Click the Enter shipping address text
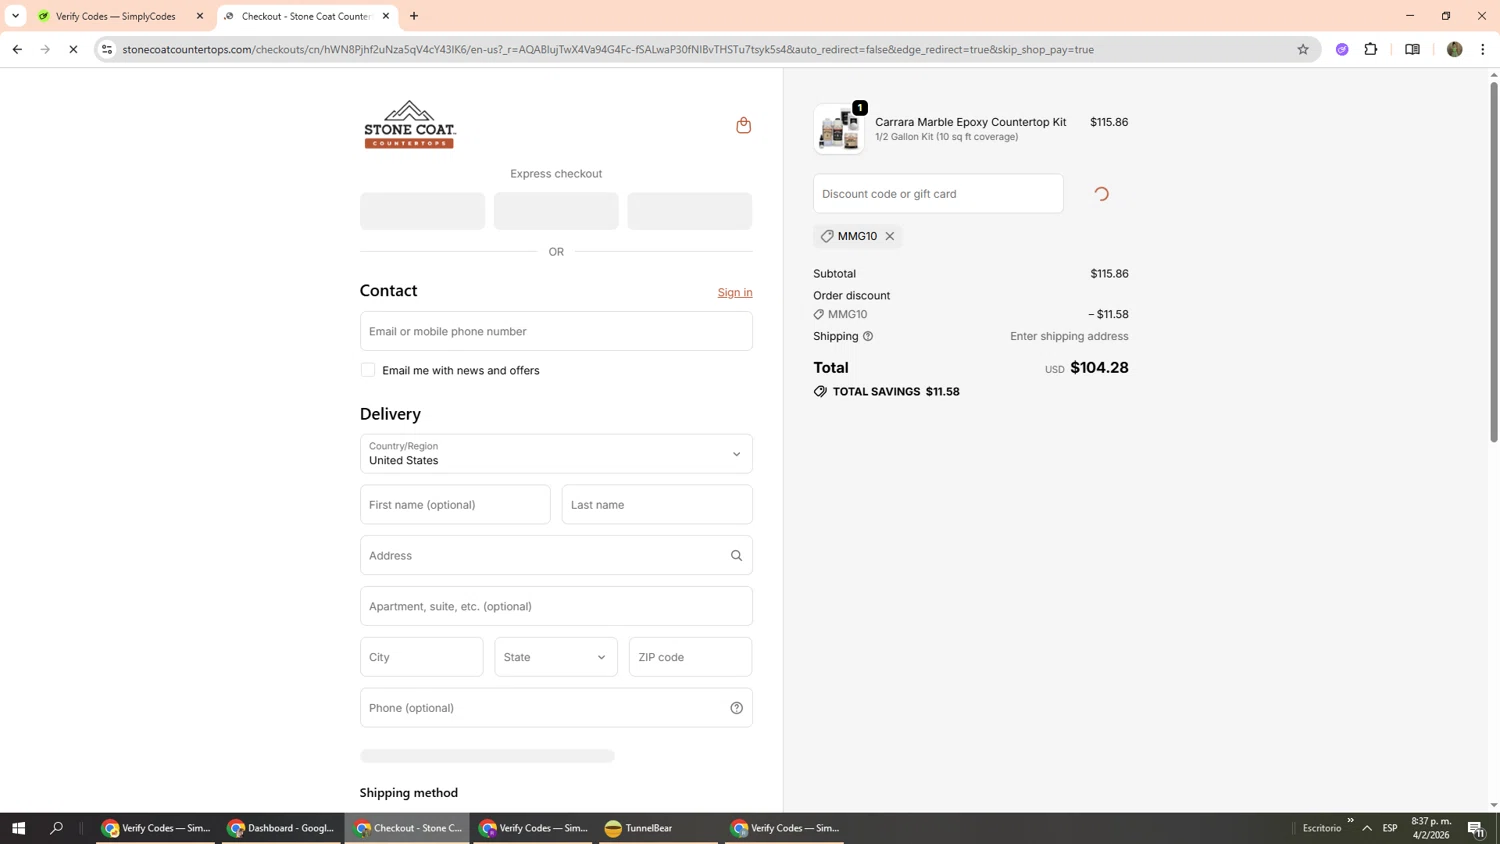This screenshot has height=844, width=1500. click(1069, 336)
